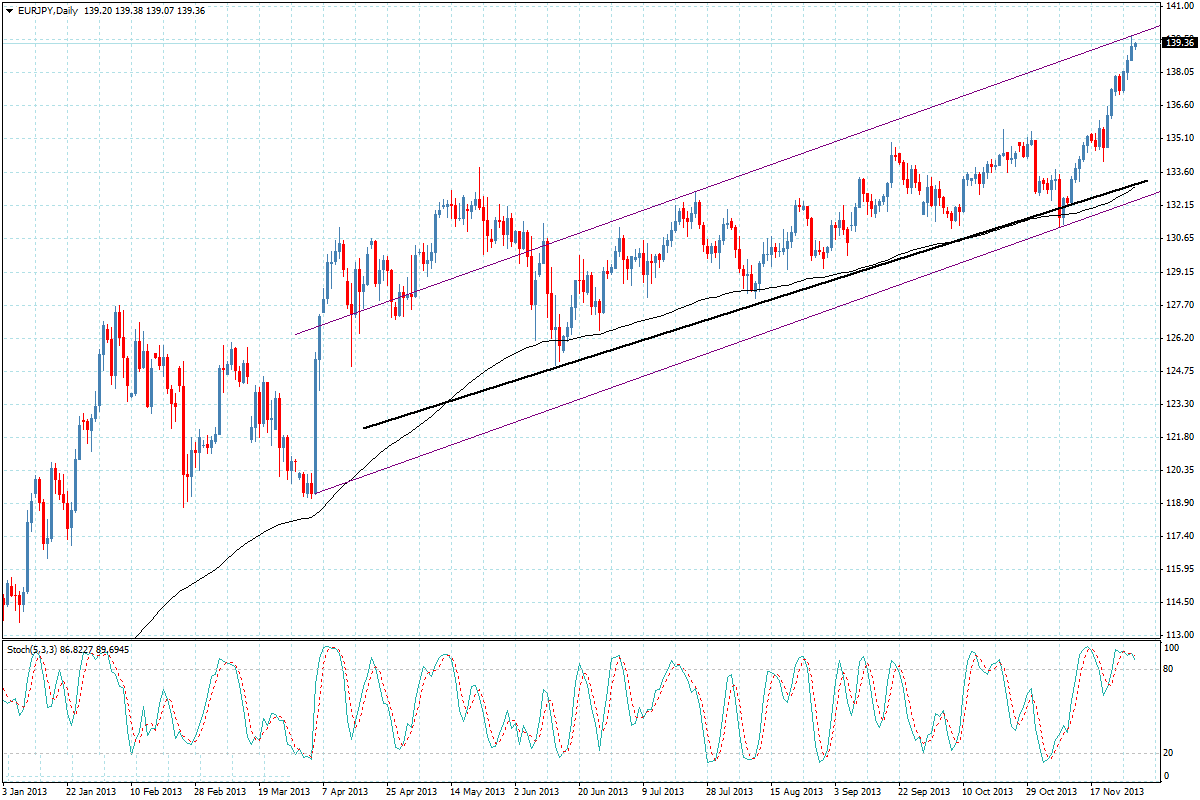The width and height of the screenshot is (1200, 800).
Task: Click the 3 Jan 2013 date label
Action: click(26, 791)
